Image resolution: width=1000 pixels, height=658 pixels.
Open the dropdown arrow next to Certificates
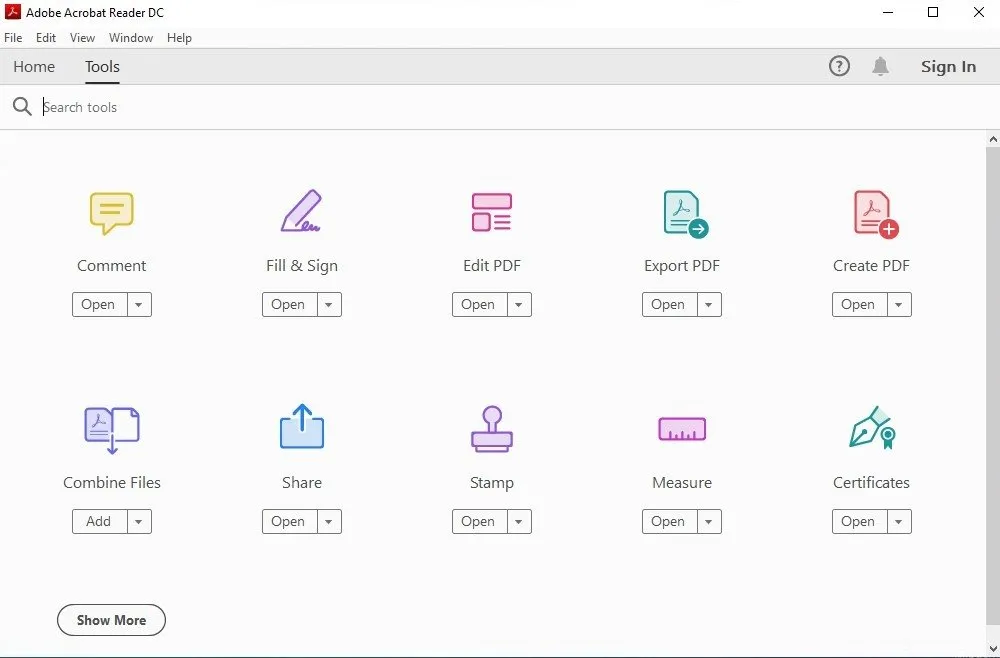coord(899,521)
